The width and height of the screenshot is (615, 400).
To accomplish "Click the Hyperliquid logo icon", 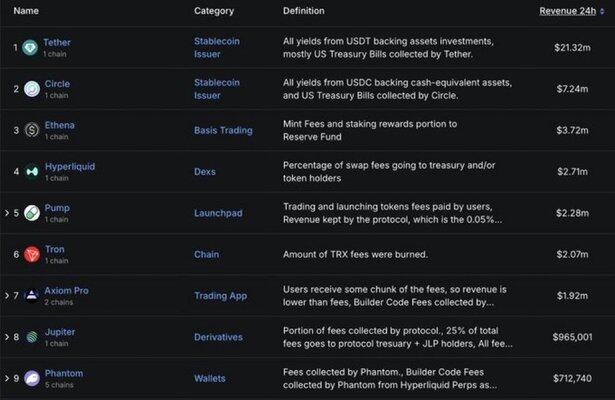I will pyautogui.click(x=32, y=172).
